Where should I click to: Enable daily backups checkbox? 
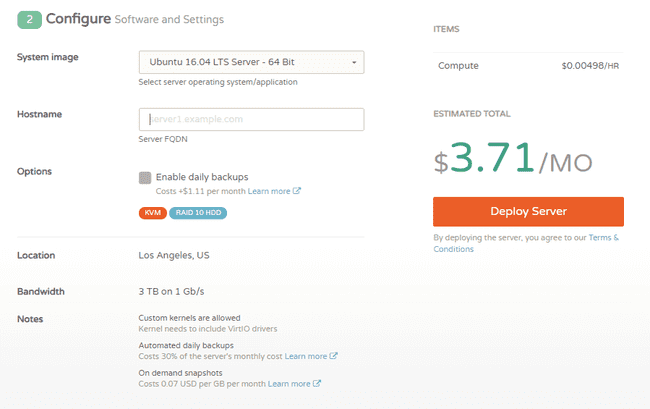145,178
